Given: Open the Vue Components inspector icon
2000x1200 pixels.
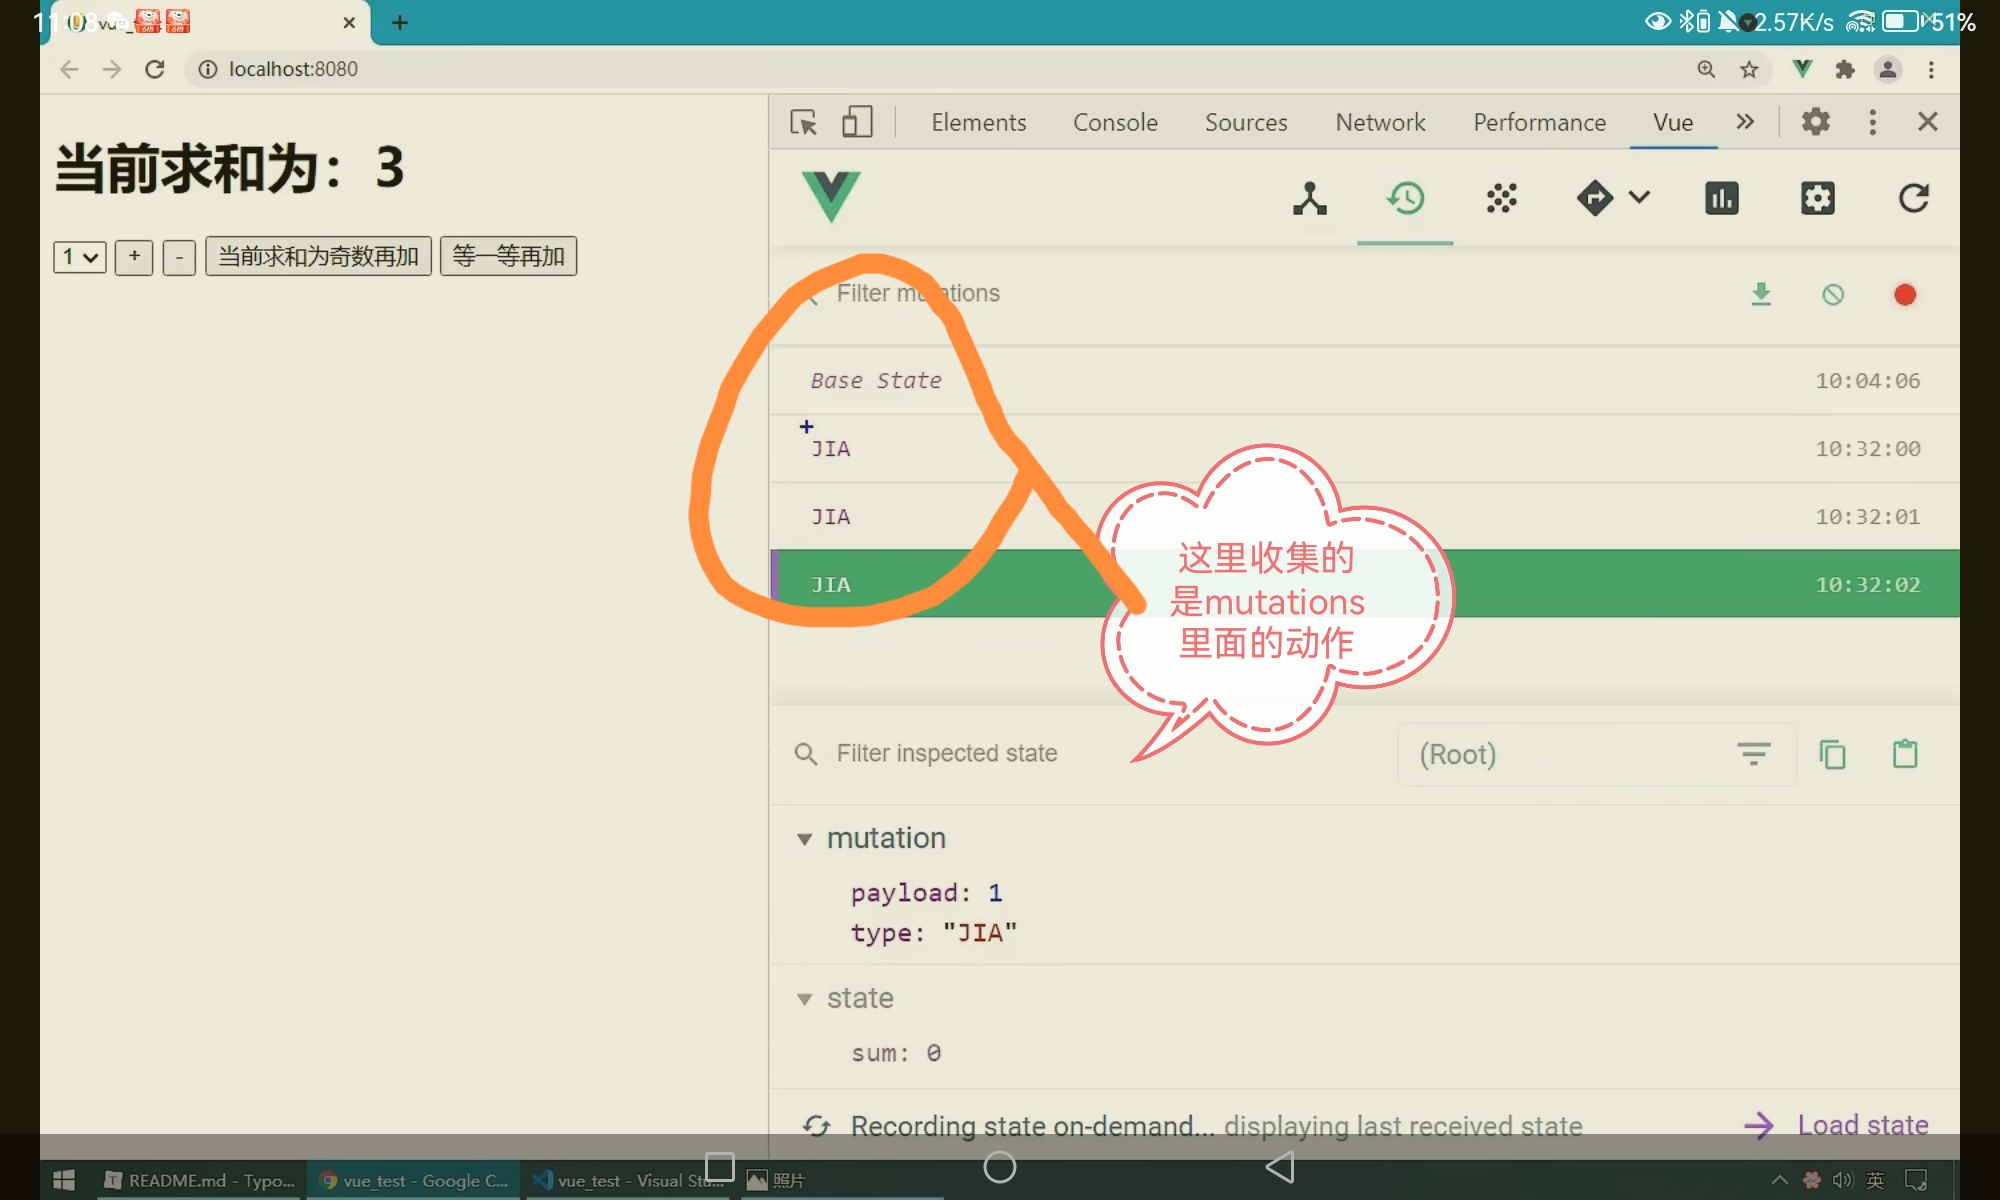Looking at the screenshot, I should pyautogui.click(x=1309, y=198).
